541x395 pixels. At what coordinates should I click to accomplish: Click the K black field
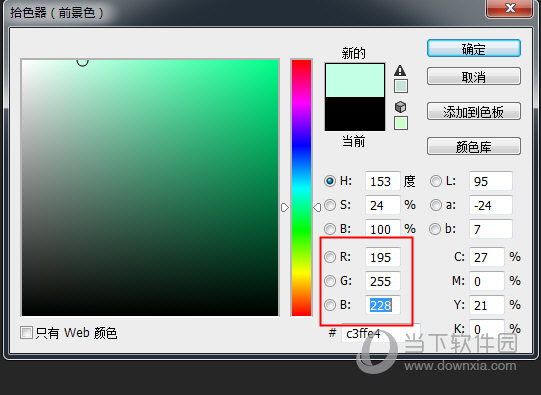pyautogui.click(x=487, y=328)
